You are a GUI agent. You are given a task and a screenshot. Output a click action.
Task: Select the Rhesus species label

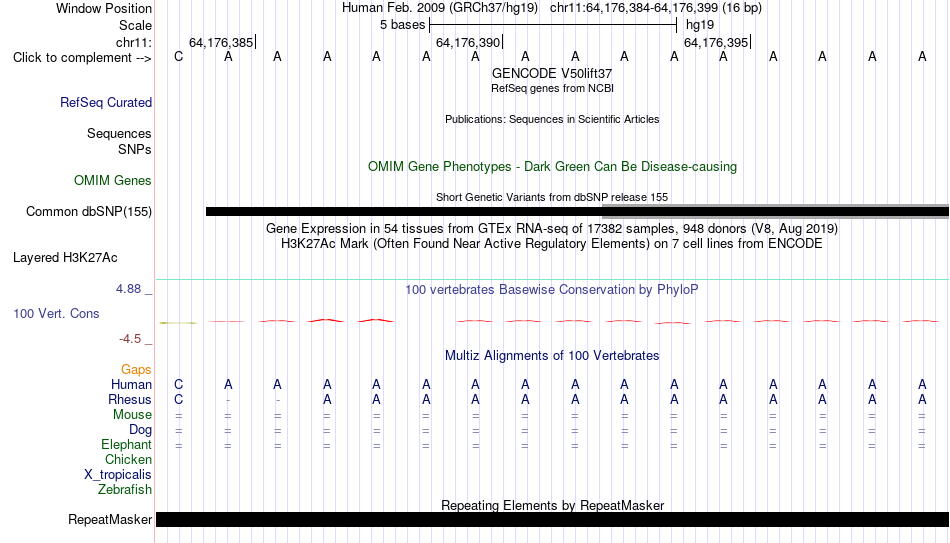click(130, 400)
